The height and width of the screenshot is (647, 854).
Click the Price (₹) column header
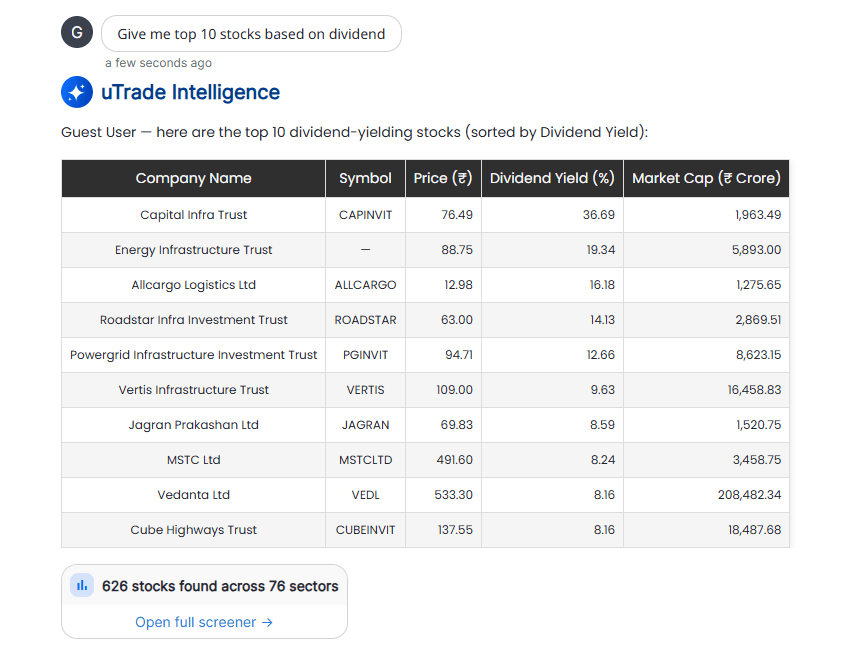point(443,178)
